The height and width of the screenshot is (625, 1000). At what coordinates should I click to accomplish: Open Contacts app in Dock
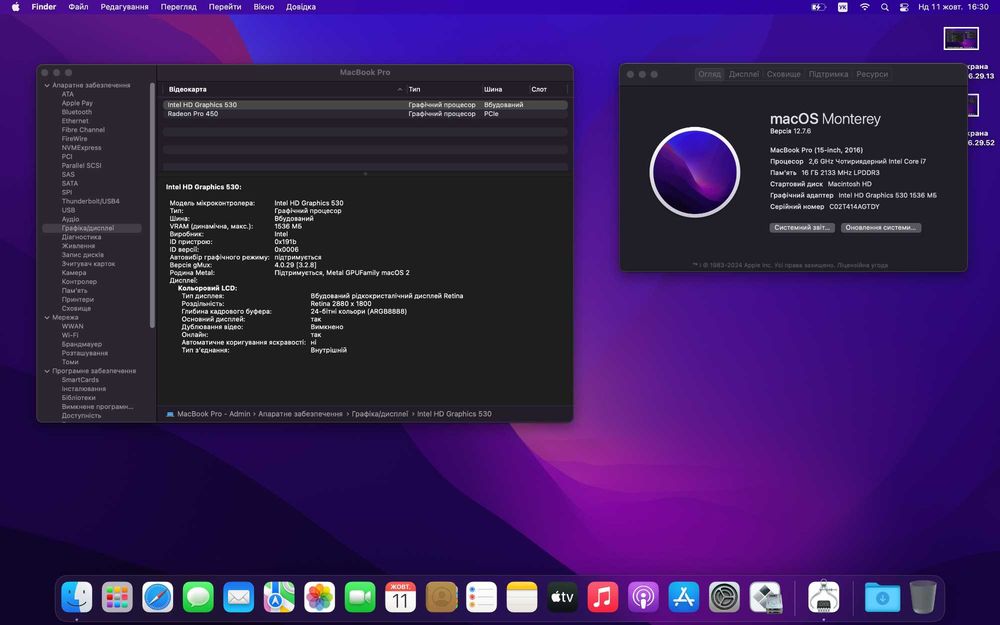click(441, 598)
